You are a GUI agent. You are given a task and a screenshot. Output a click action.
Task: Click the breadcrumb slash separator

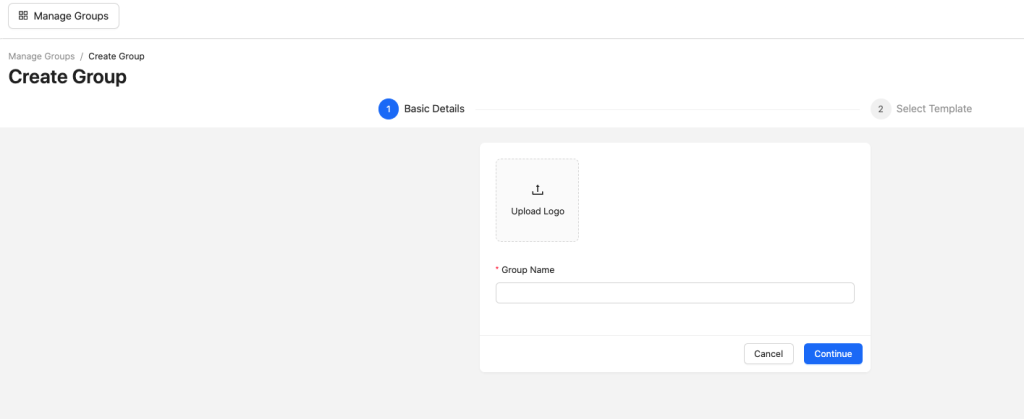tap(81, 56)
